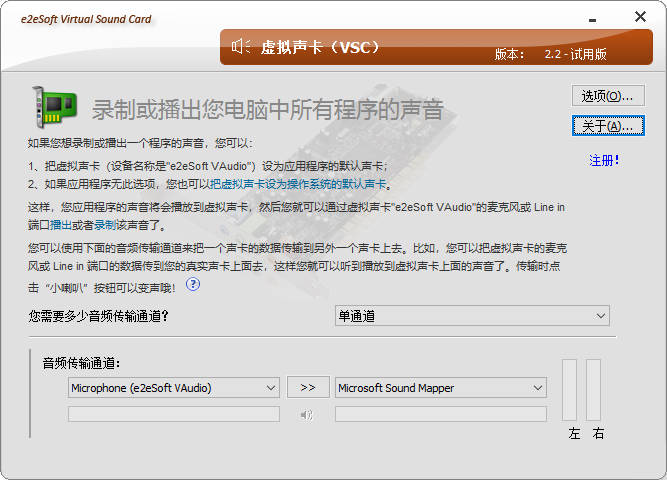Image resolution: width=667 pixels, height=480 pixels.
Task: Click the >> transfer button
Action: 308,388
